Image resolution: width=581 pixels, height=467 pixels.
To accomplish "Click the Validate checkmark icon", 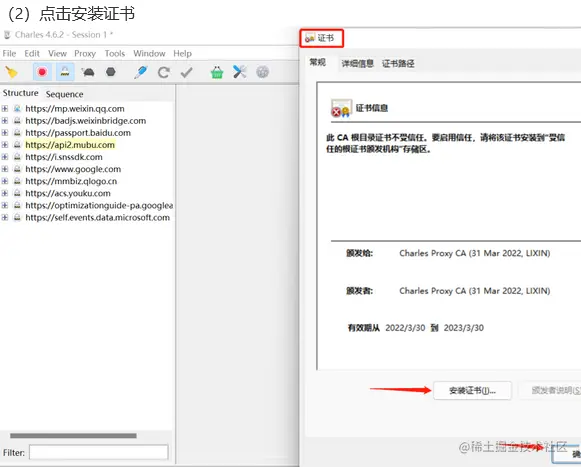I will (186, 72).
